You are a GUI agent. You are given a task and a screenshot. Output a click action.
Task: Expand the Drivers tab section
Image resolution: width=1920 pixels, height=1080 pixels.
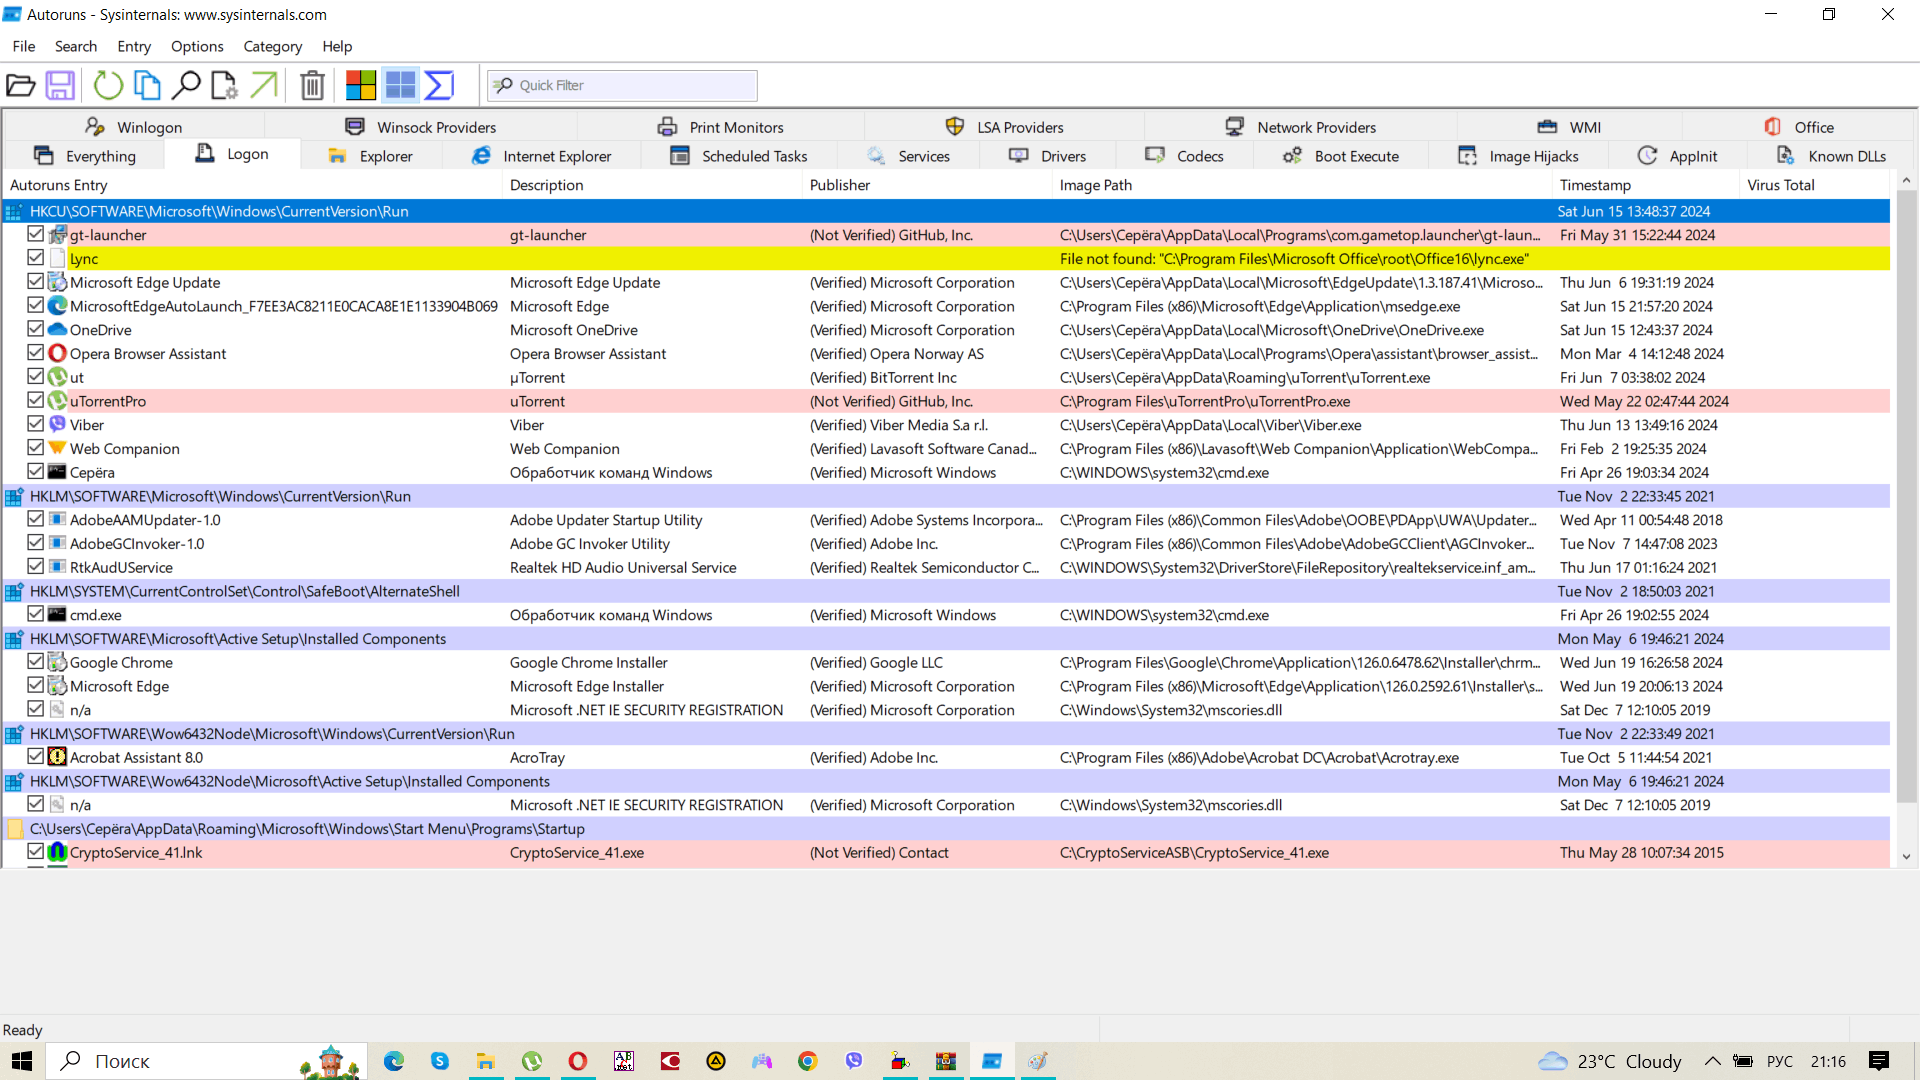tap(1063, 156)
